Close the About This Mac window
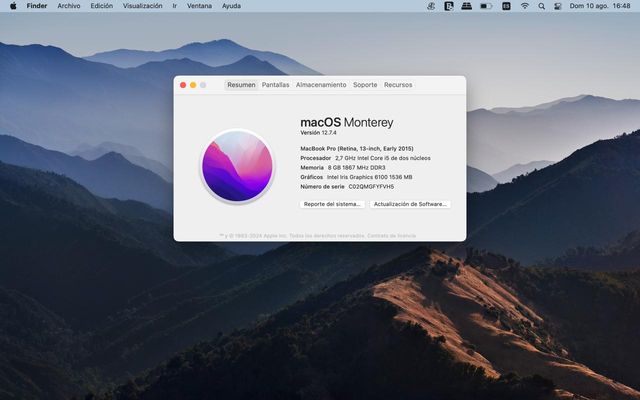This screenshot has height=400, width=640. 183,85
